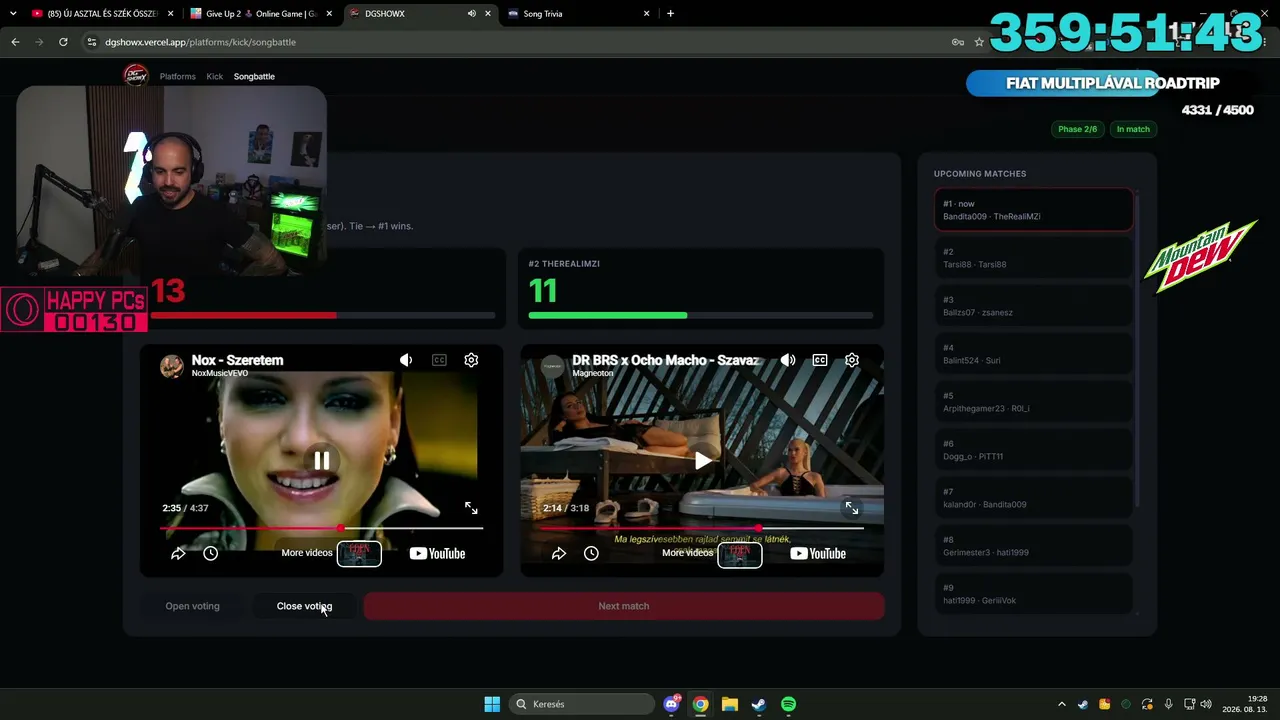Open More videos thumbnail on DR BRS player

740,553
